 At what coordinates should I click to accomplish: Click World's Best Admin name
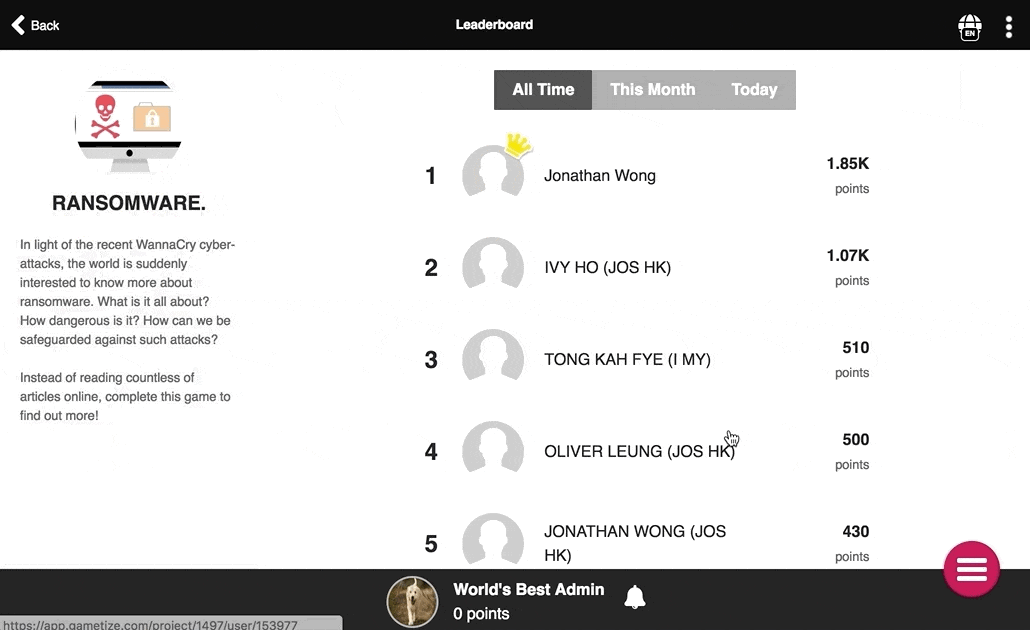(529, 589)
